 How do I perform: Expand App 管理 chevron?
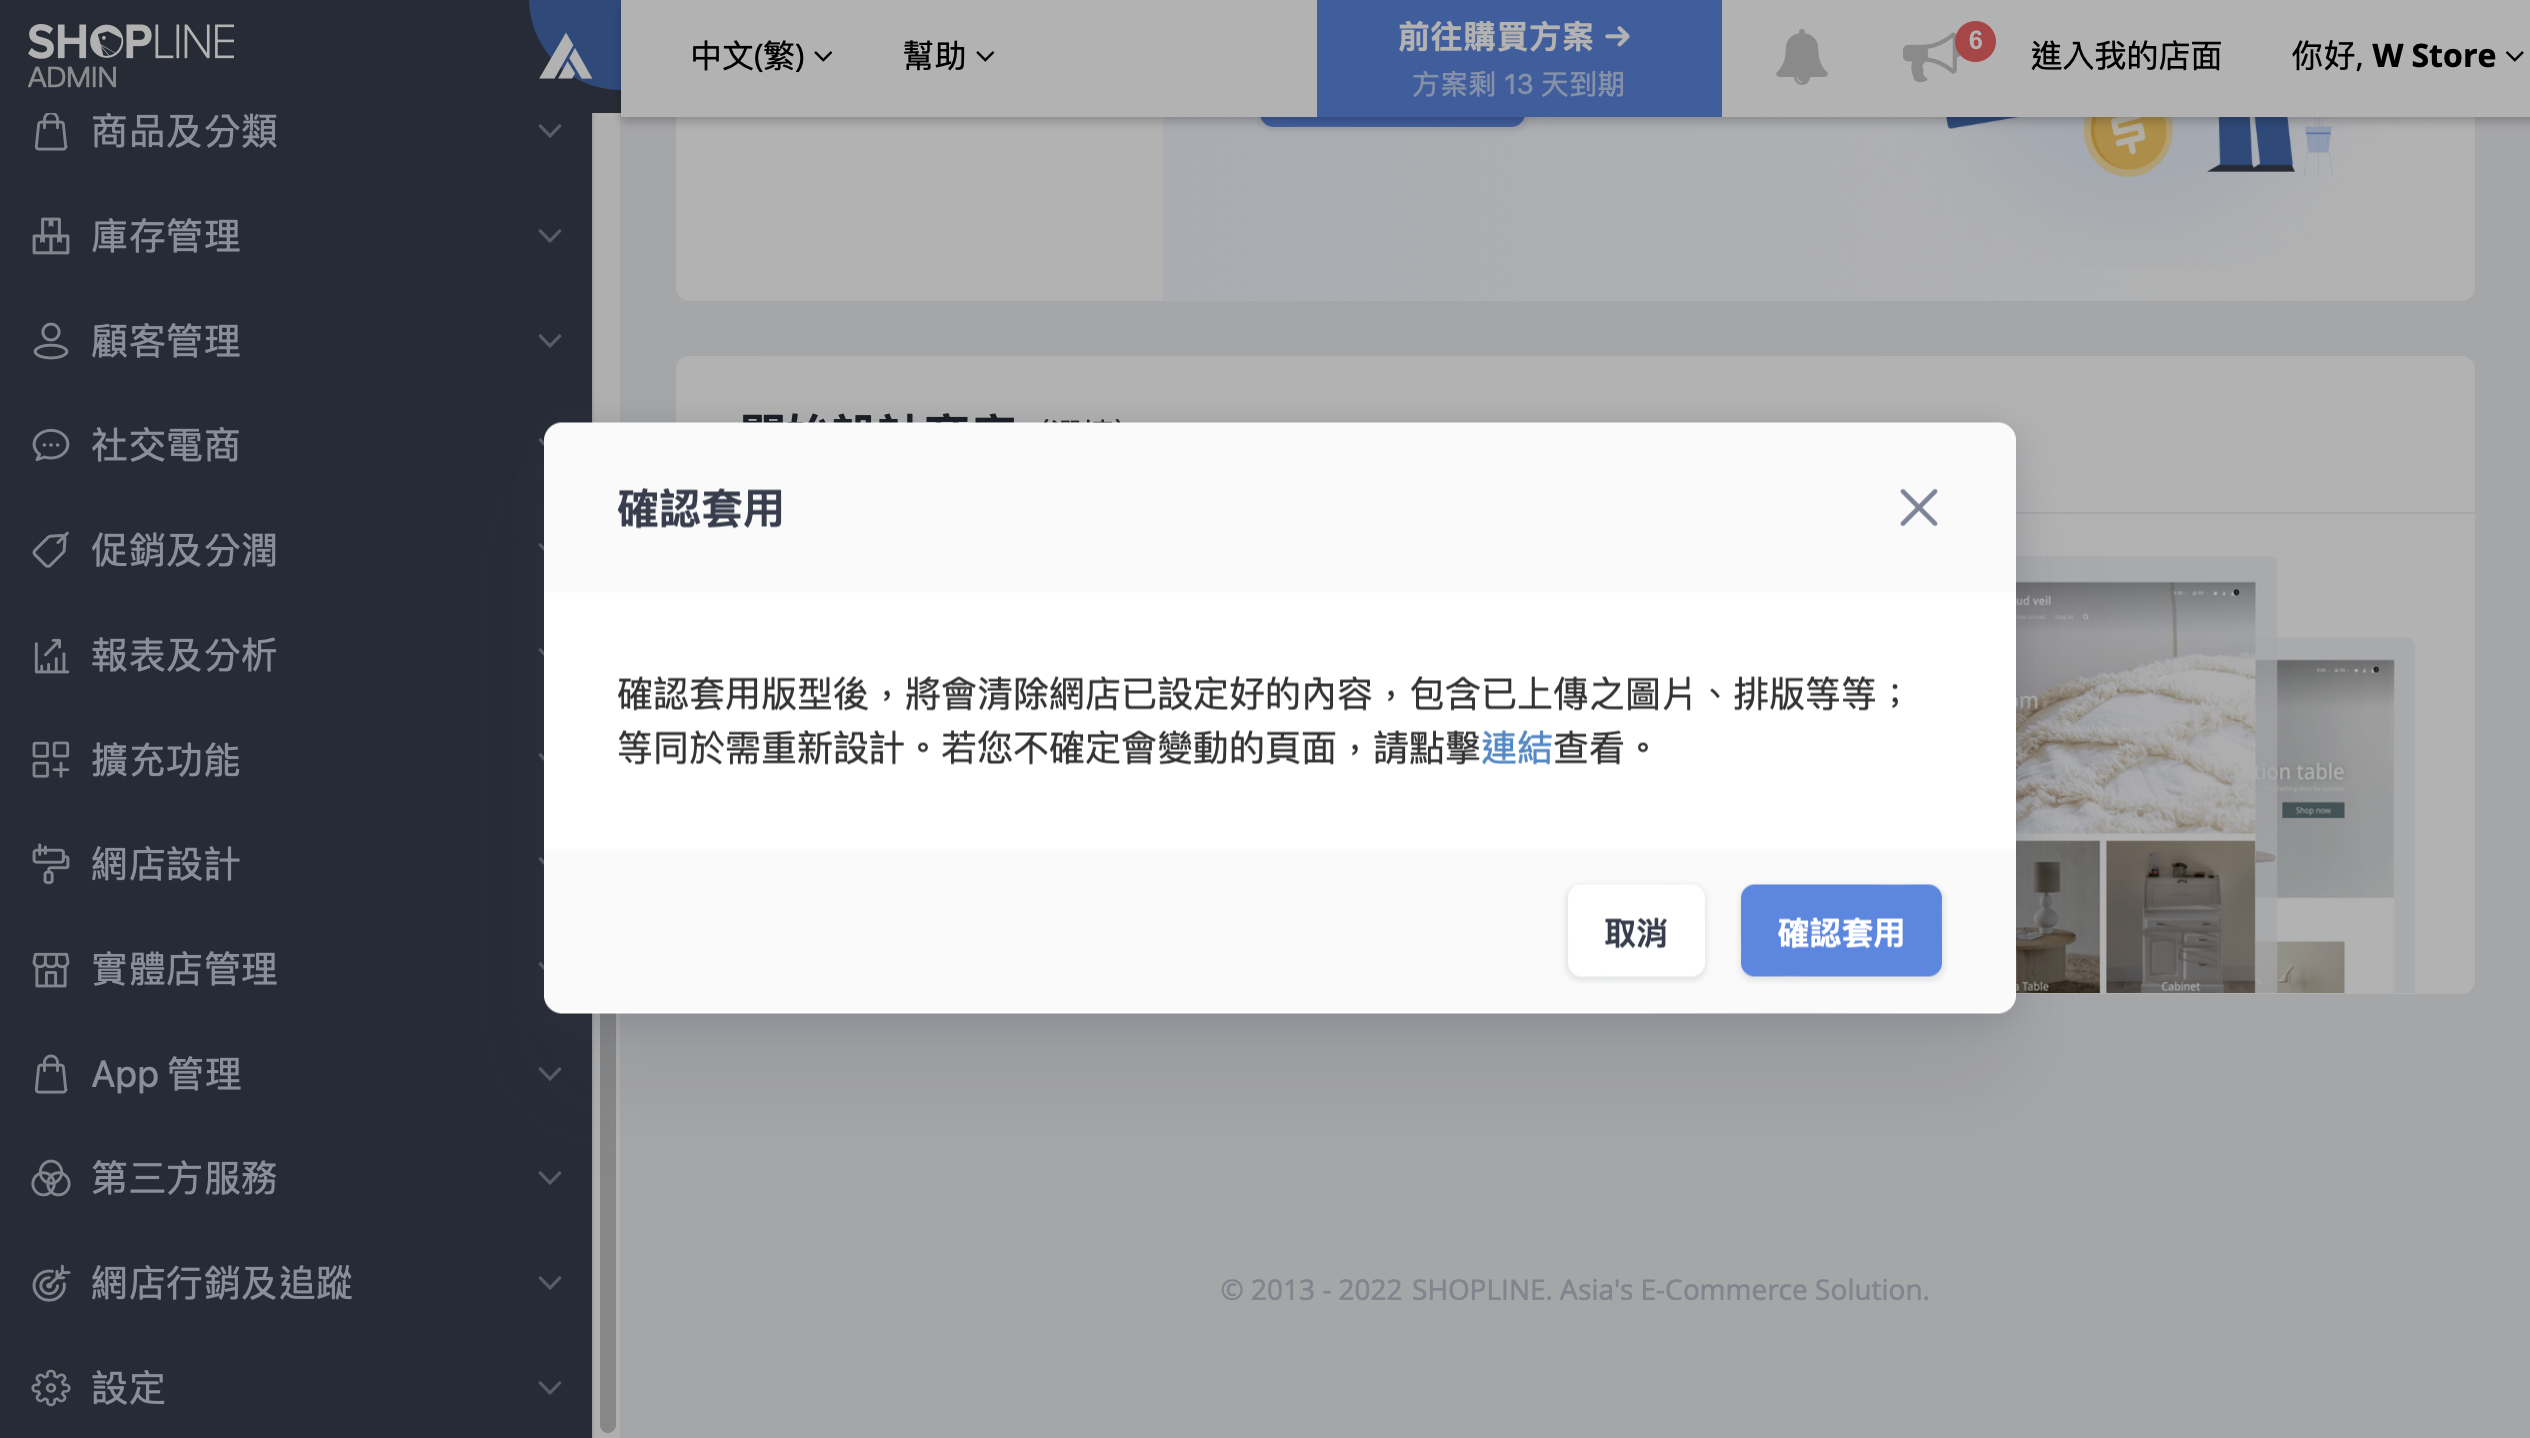(550, 1075)
